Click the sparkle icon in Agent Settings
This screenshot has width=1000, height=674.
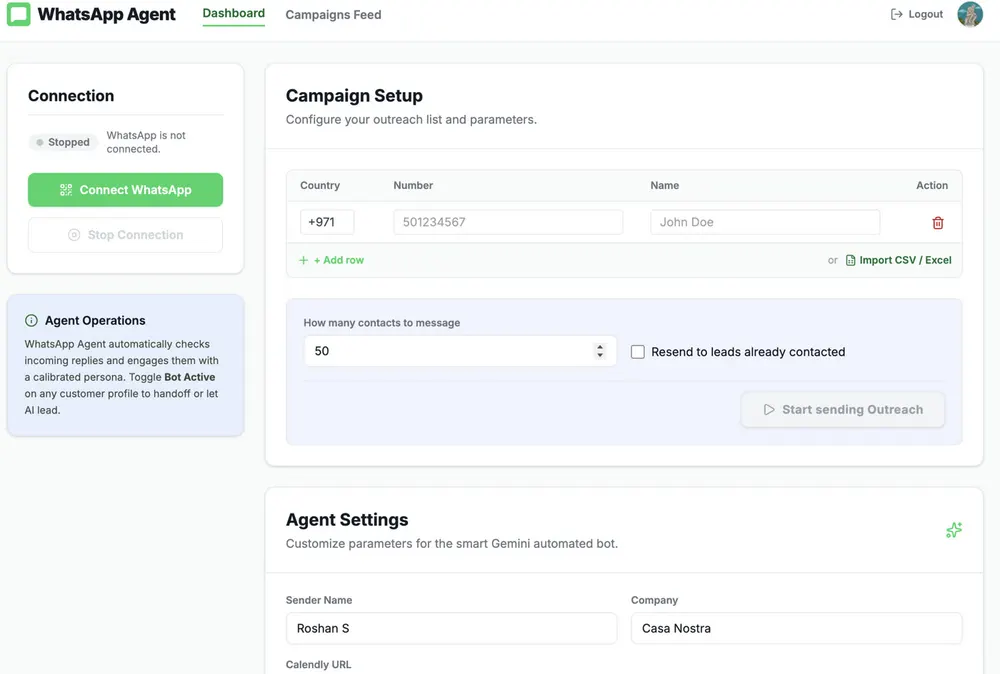(x=953, y=530)
